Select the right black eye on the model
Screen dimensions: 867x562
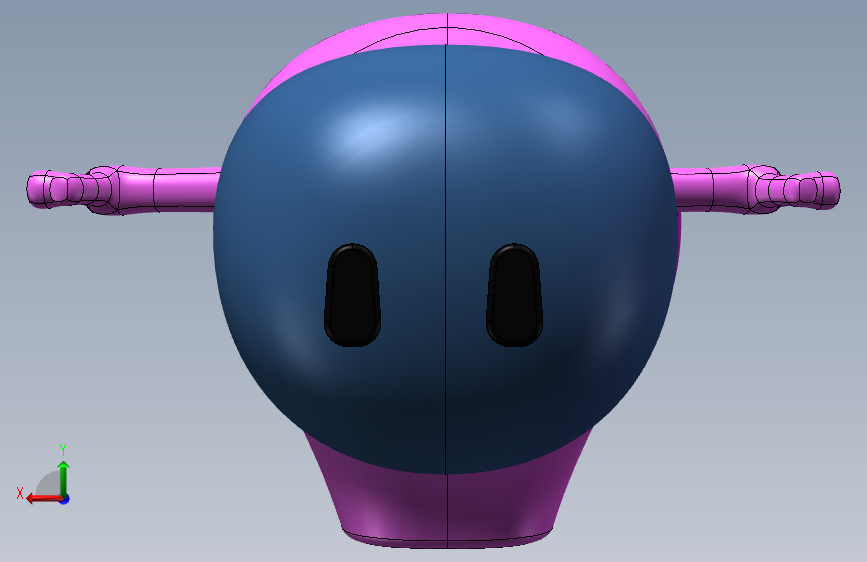(514, 295)
